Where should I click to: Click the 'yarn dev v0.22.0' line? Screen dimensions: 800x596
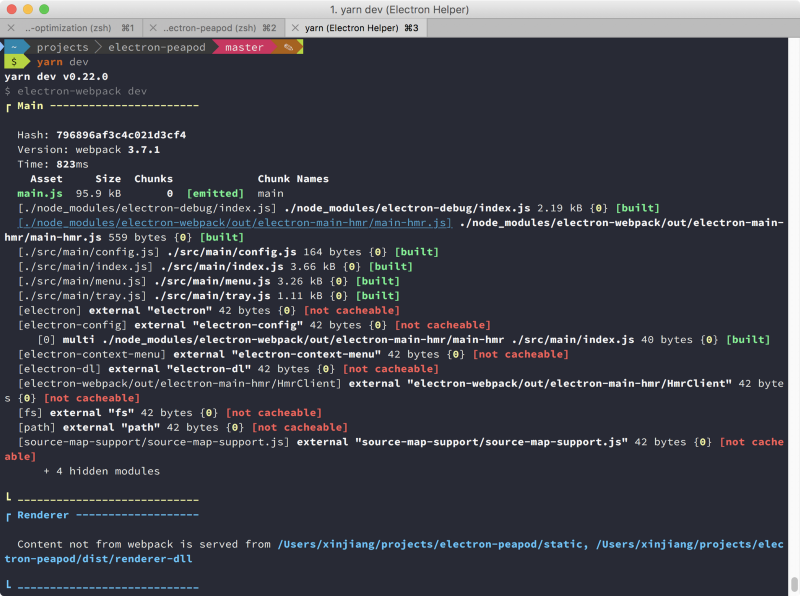[x=56, y=77]
